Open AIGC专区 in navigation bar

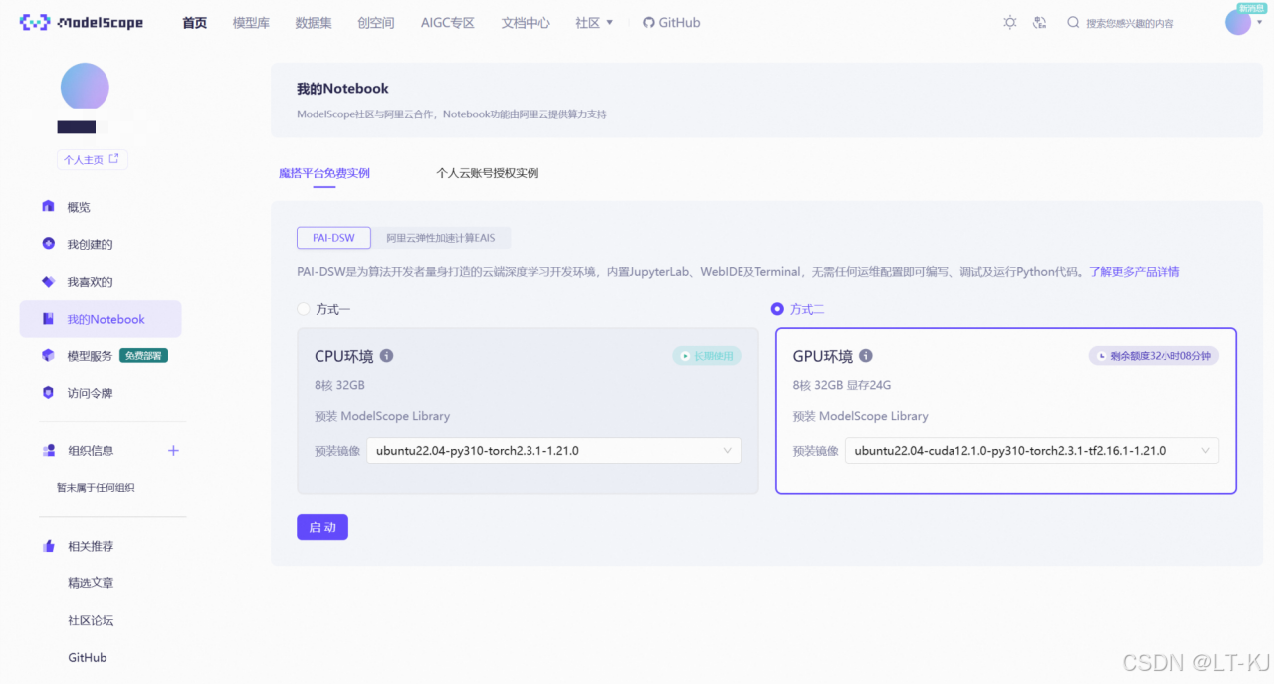(448, 22)
